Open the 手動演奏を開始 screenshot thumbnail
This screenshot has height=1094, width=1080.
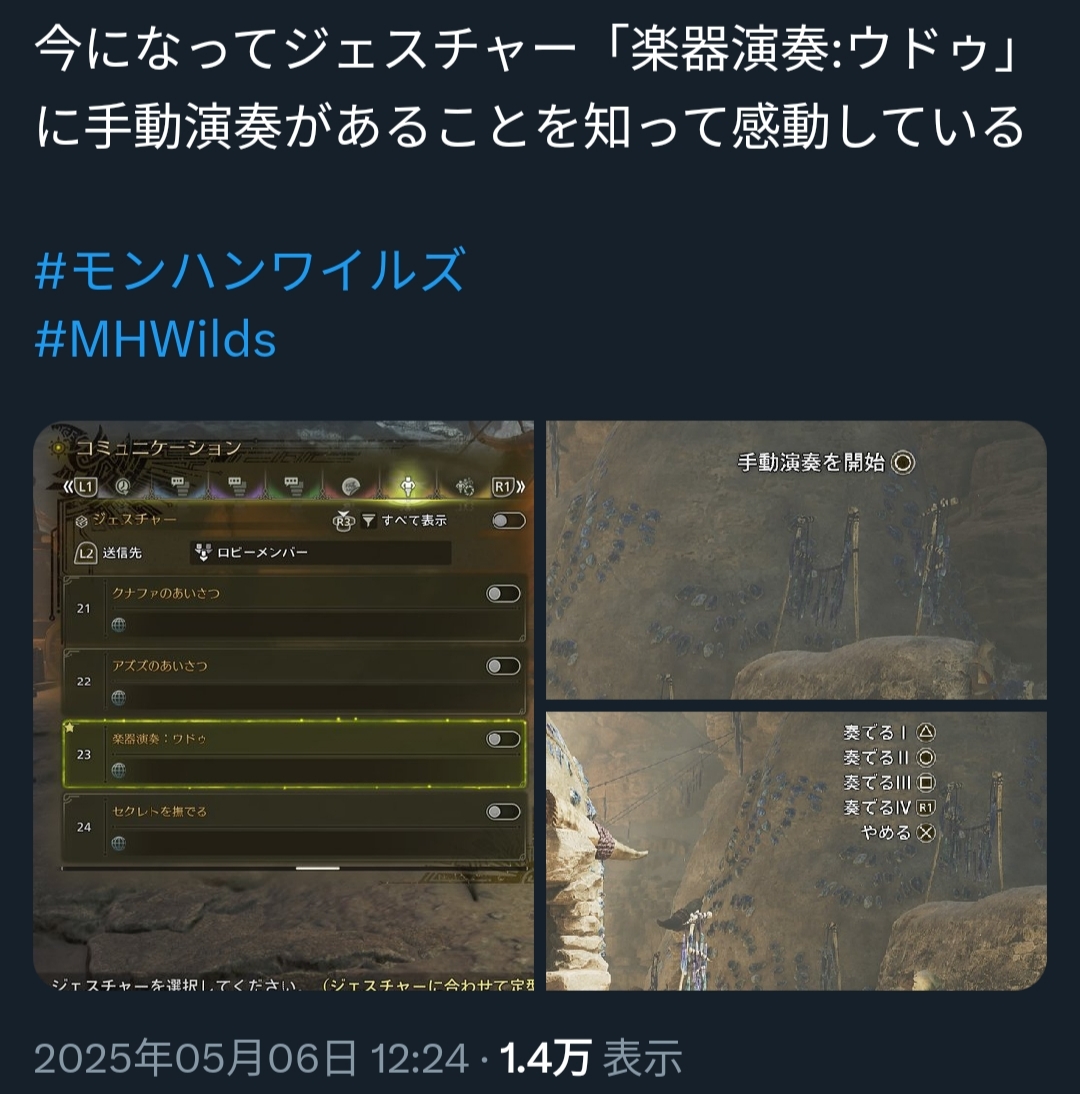796,560
